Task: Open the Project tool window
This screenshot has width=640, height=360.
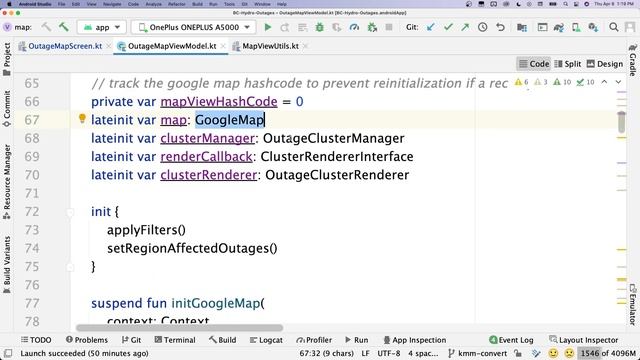Action: click(7, 59)
